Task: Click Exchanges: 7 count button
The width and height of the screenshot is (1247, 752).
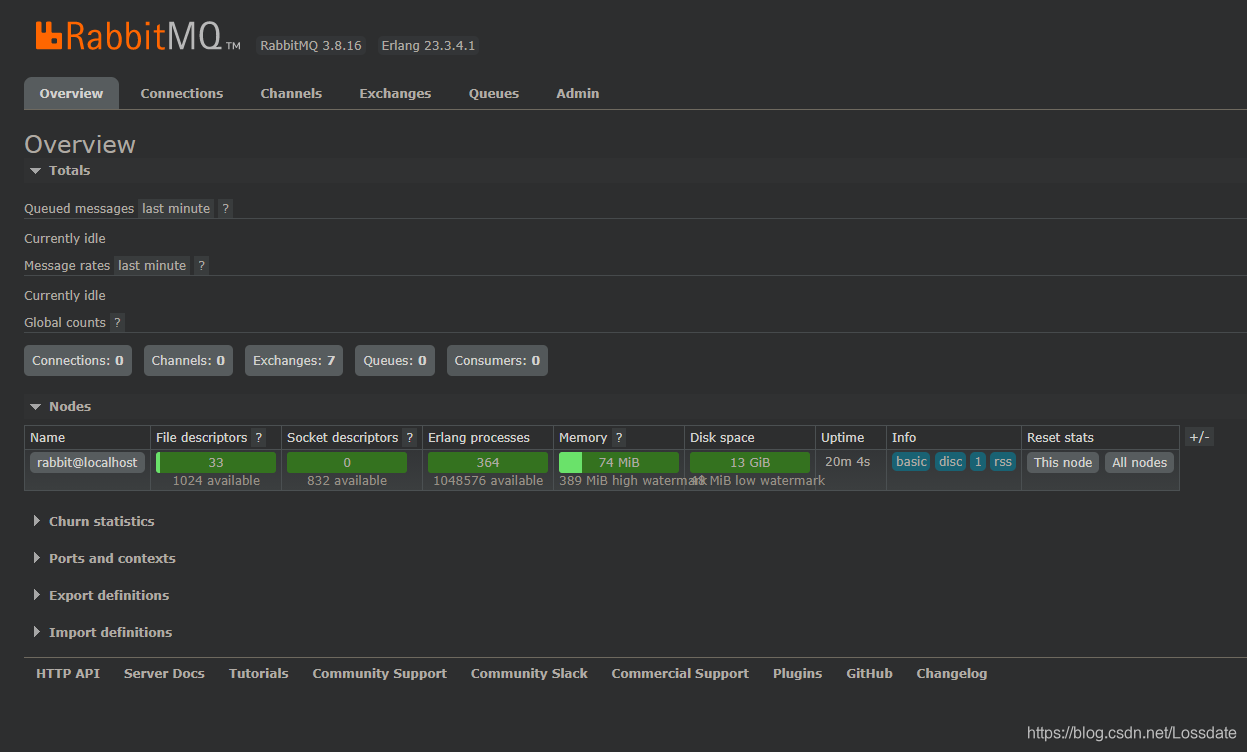Action: coord(294,361)
